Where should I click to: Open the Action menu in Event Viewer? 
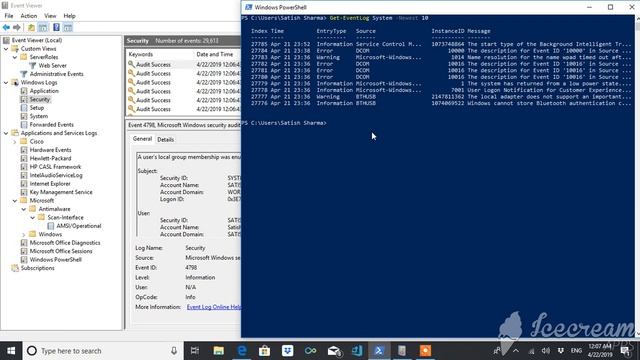[x=29, y=16]
